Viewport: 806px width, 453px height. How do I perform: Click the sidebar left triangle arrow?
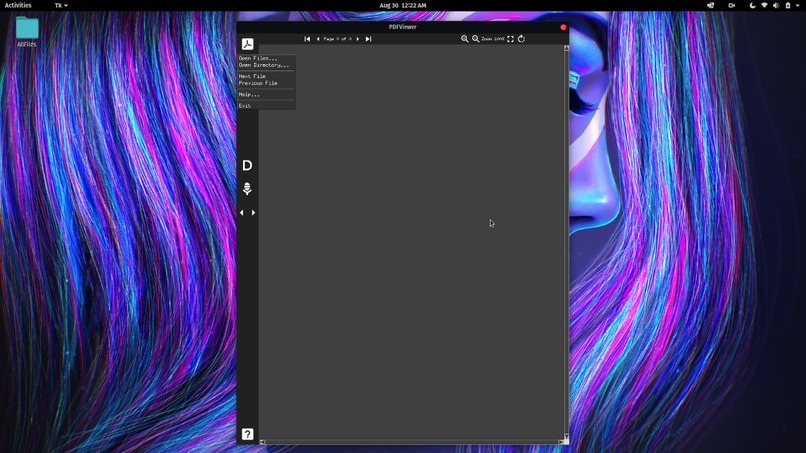click(242, 212)
